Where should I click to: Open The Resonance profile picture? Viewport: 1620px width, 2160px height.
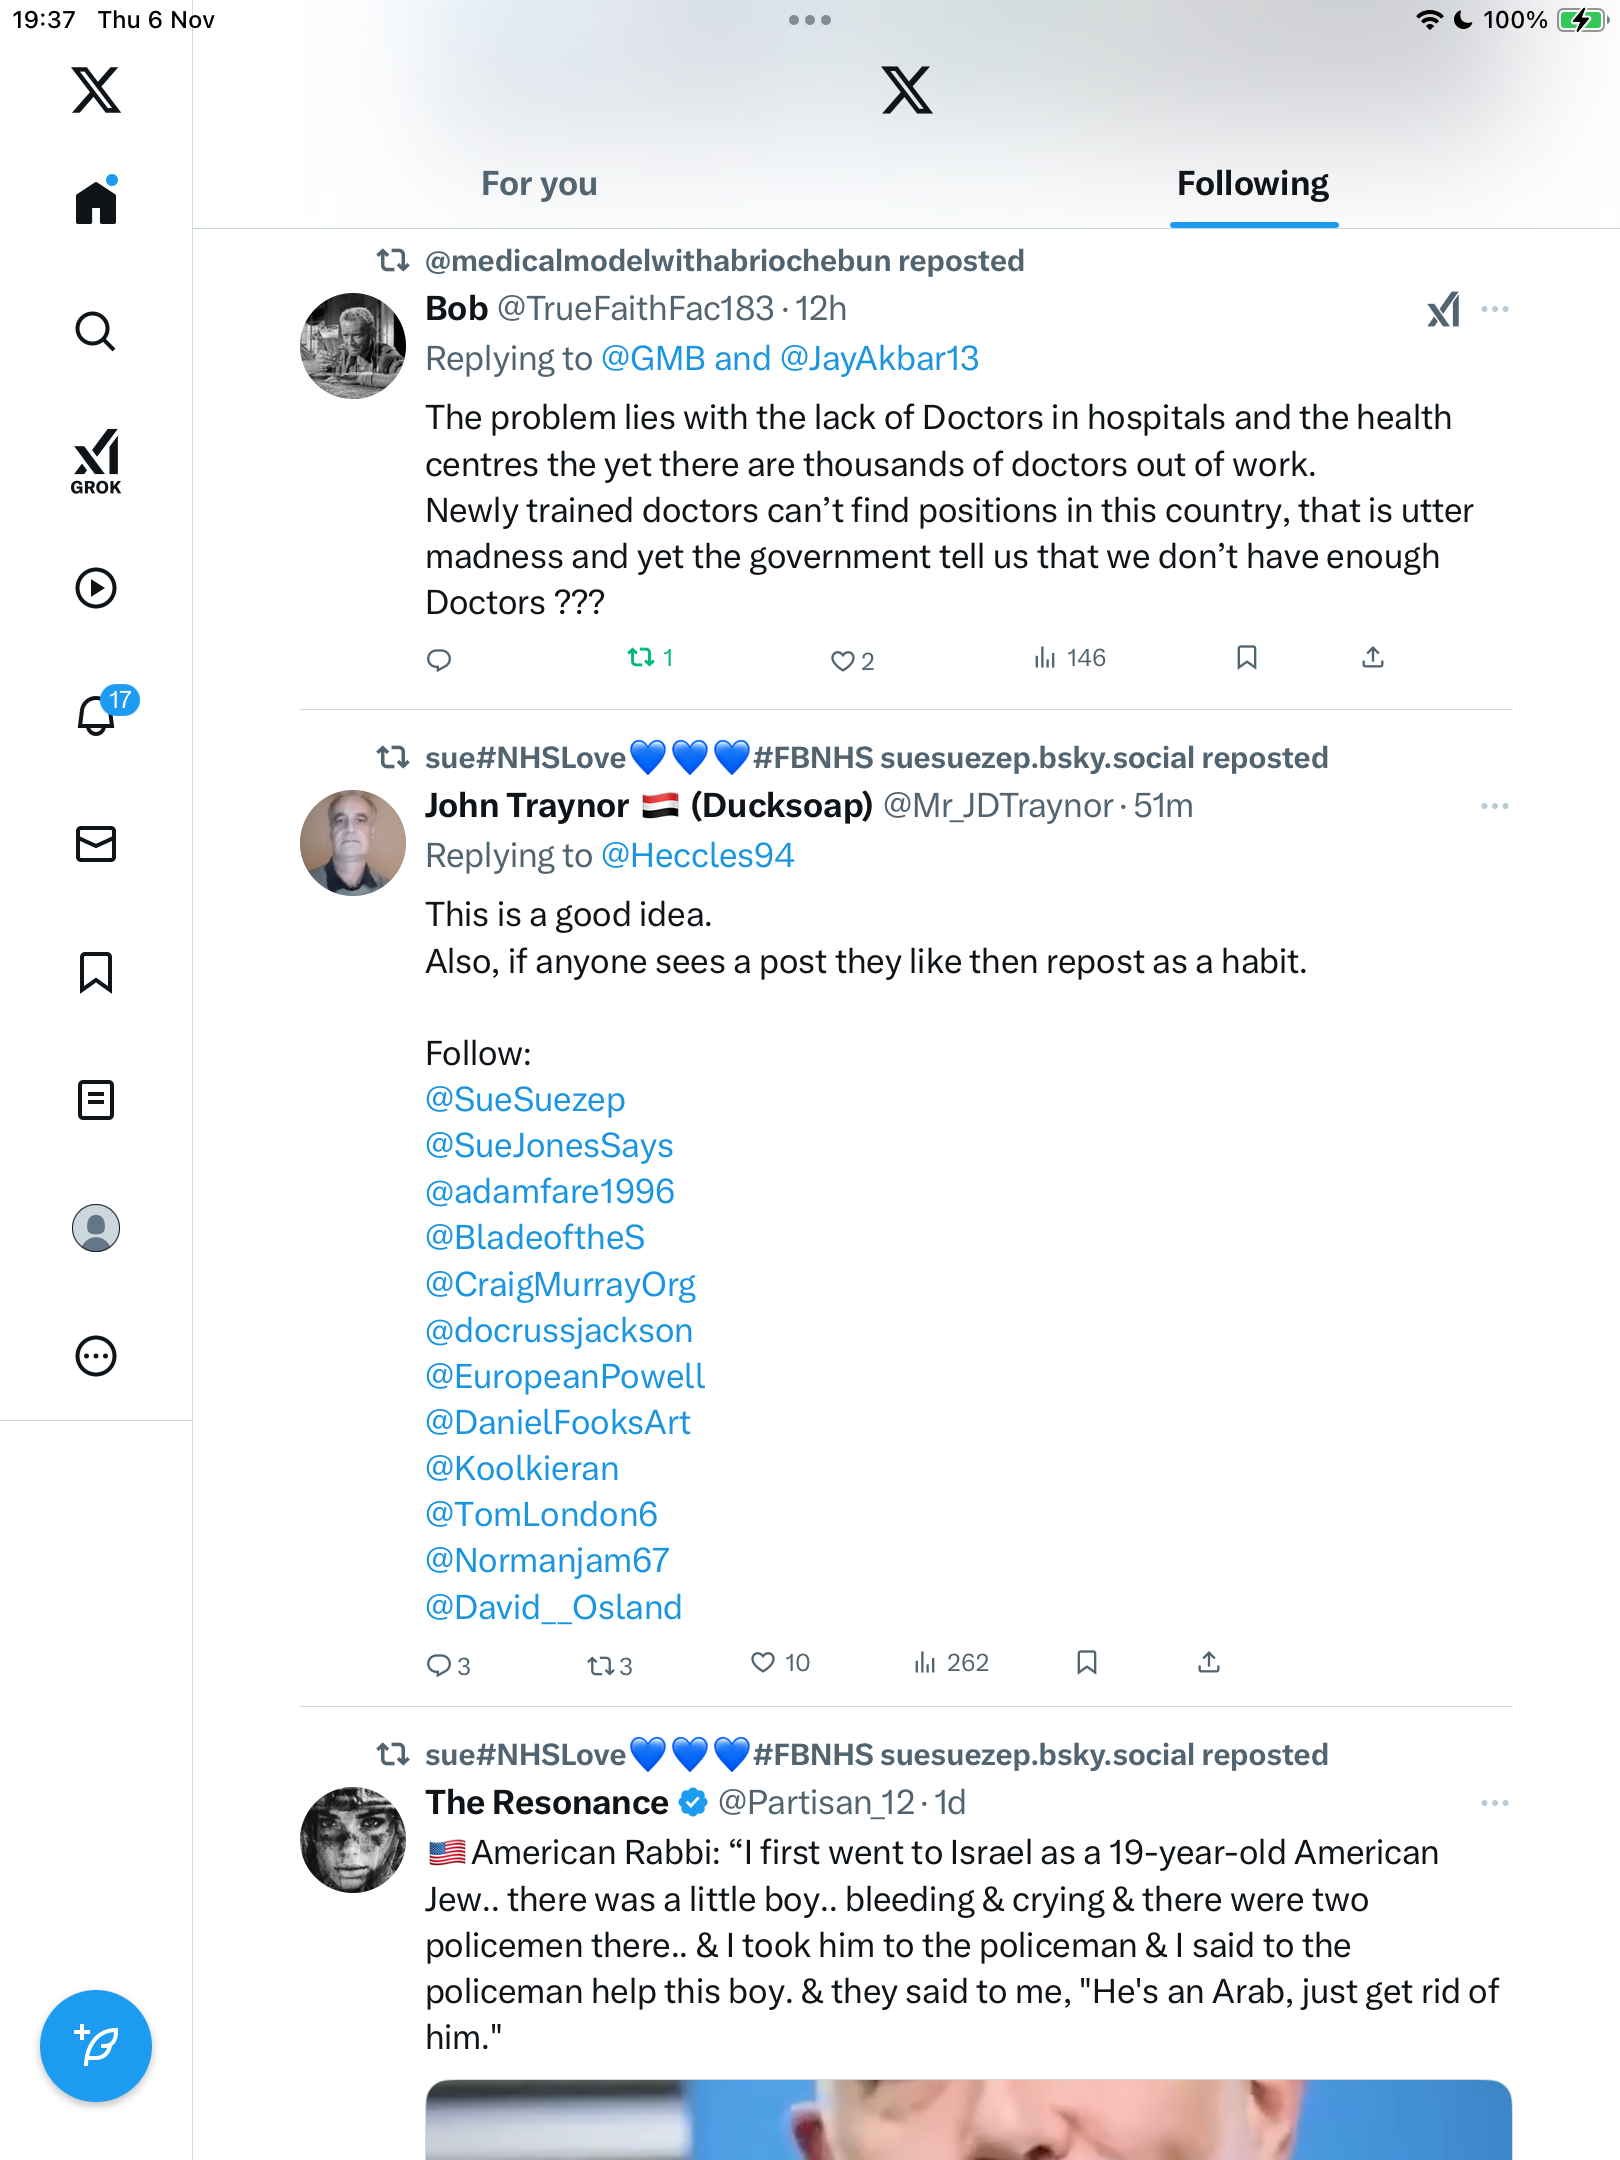point(353,1840)
